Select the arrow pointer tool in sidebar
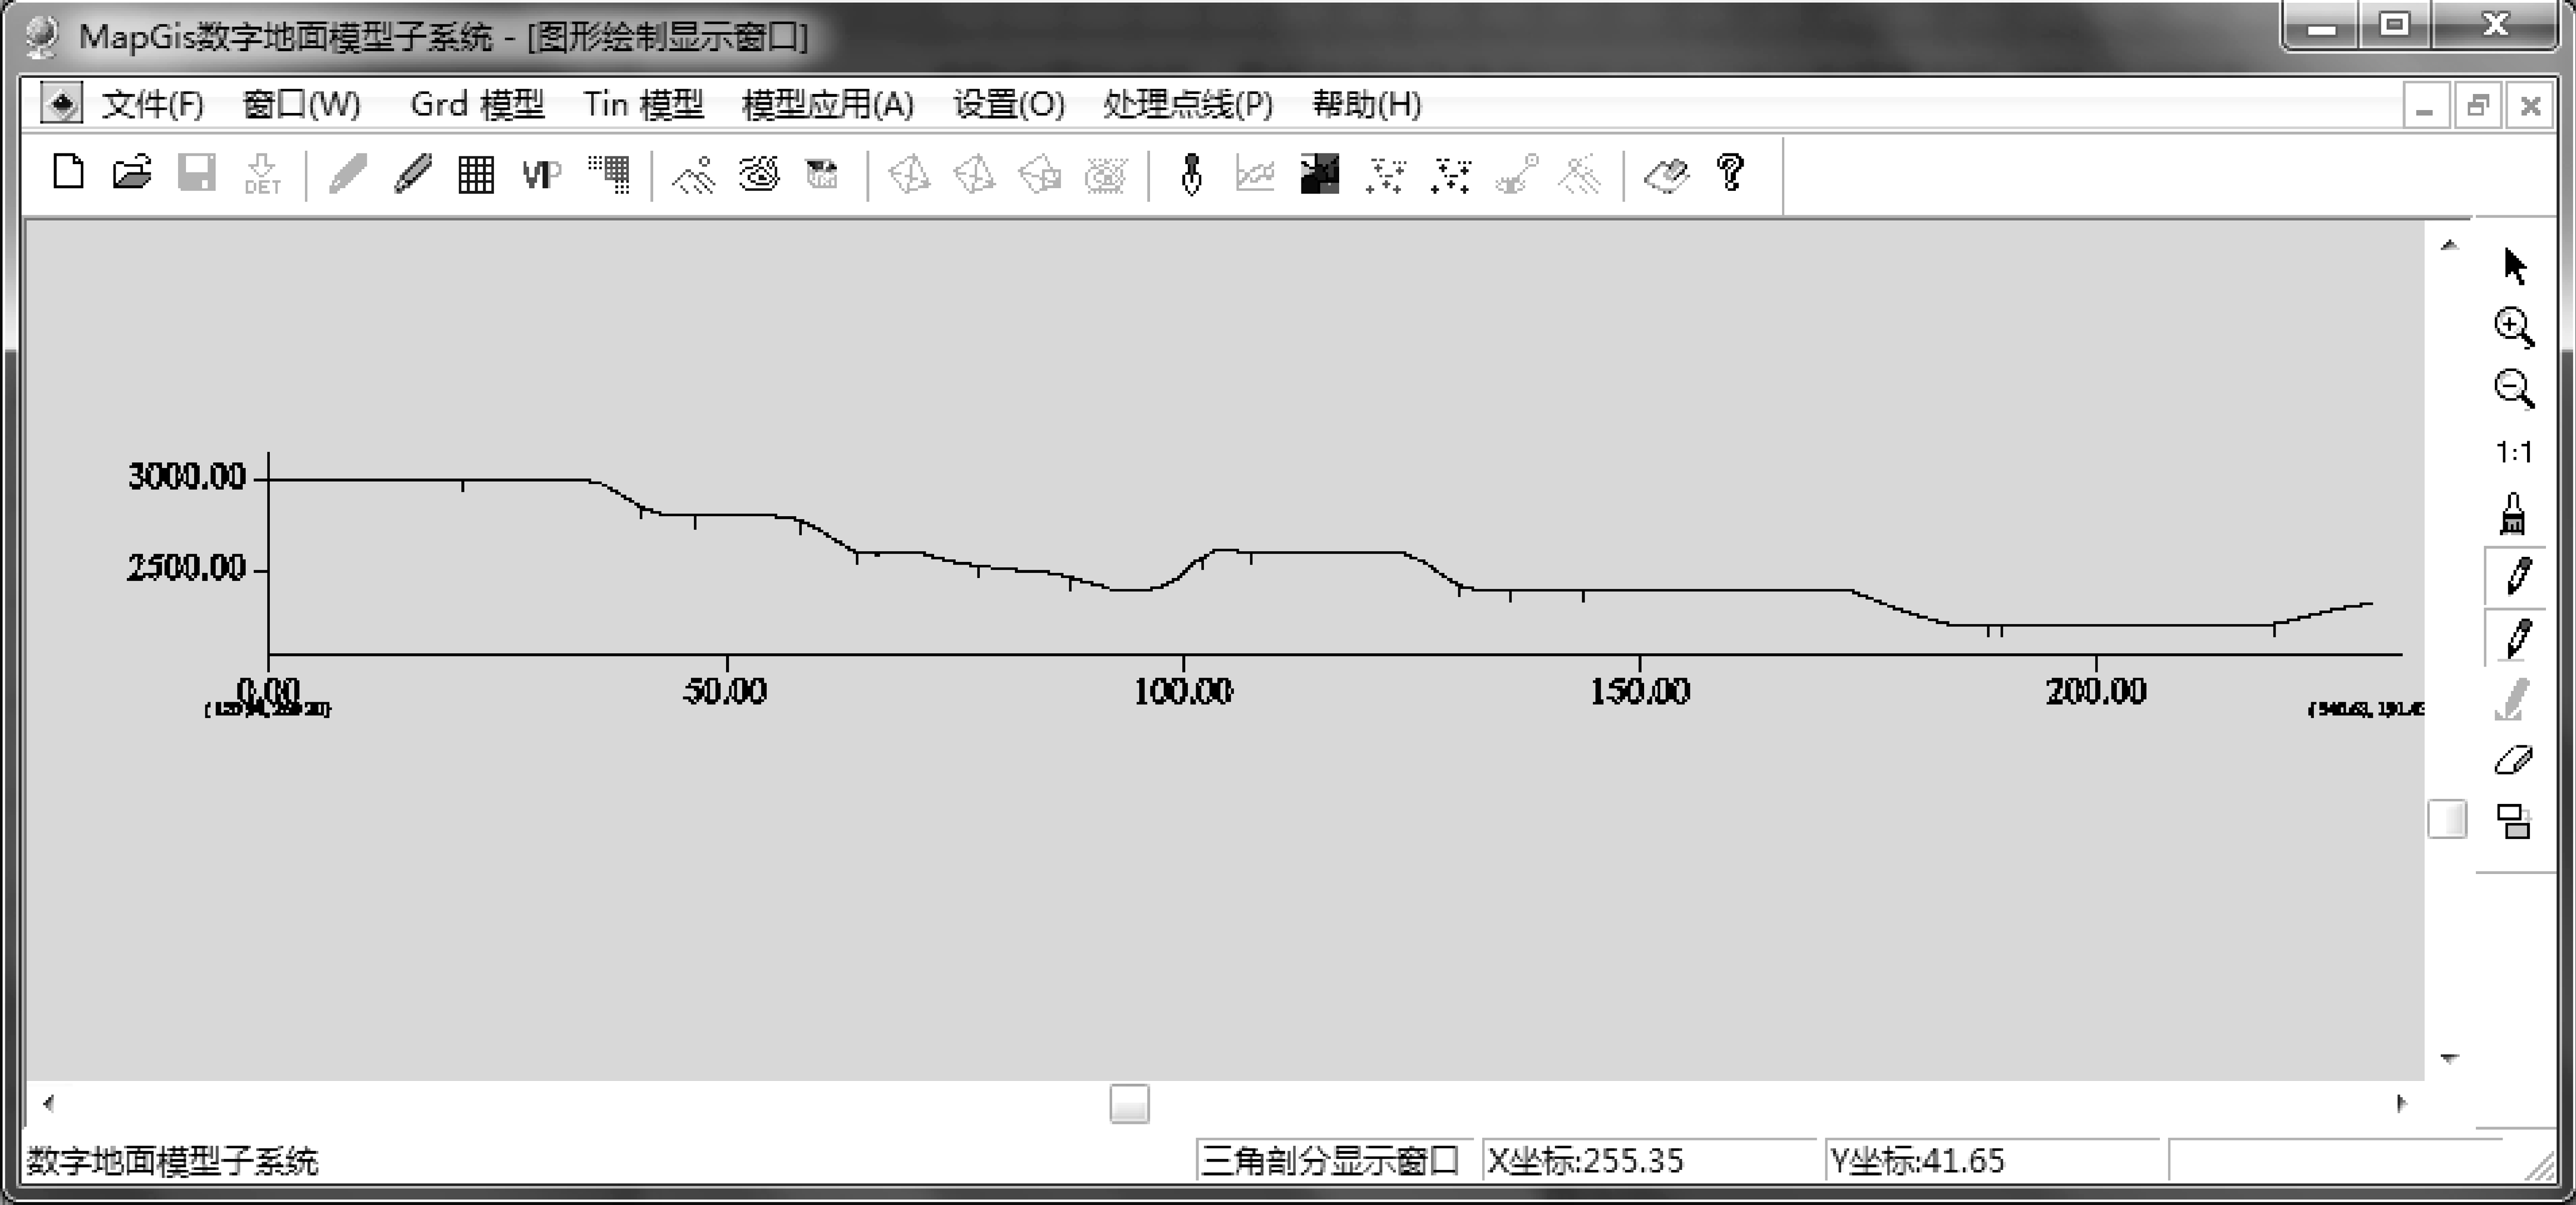This screenshot has width=2576, height=1205. point(2515,265)
